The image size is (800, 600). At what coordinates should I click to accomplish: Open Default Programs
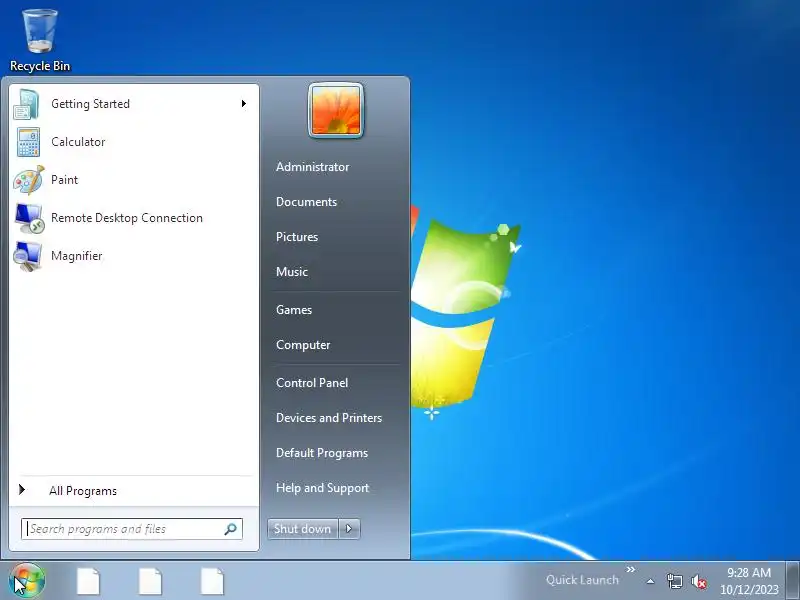pyautogui.click(x=321, y=453)
